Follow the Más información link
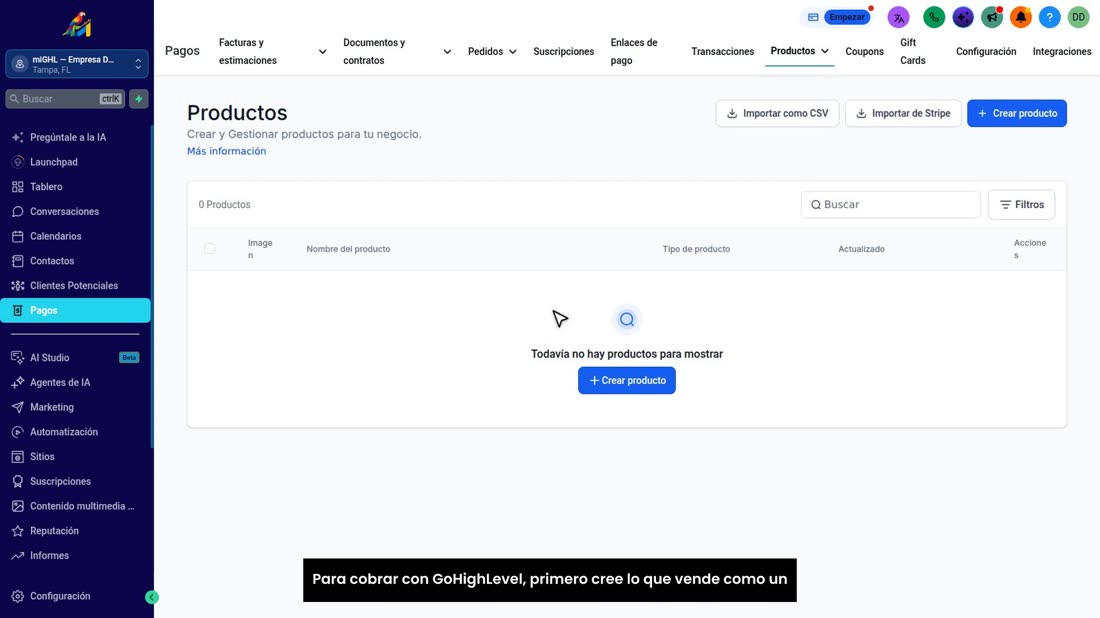This screenshot has width=1100, height=618. click(227, 151)
